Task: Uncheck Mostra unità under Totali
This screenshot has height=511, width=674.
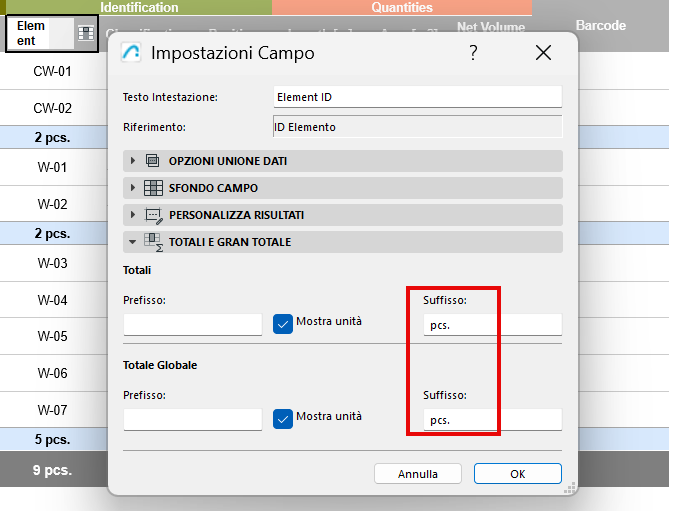Action: click(x=283, y=323)
